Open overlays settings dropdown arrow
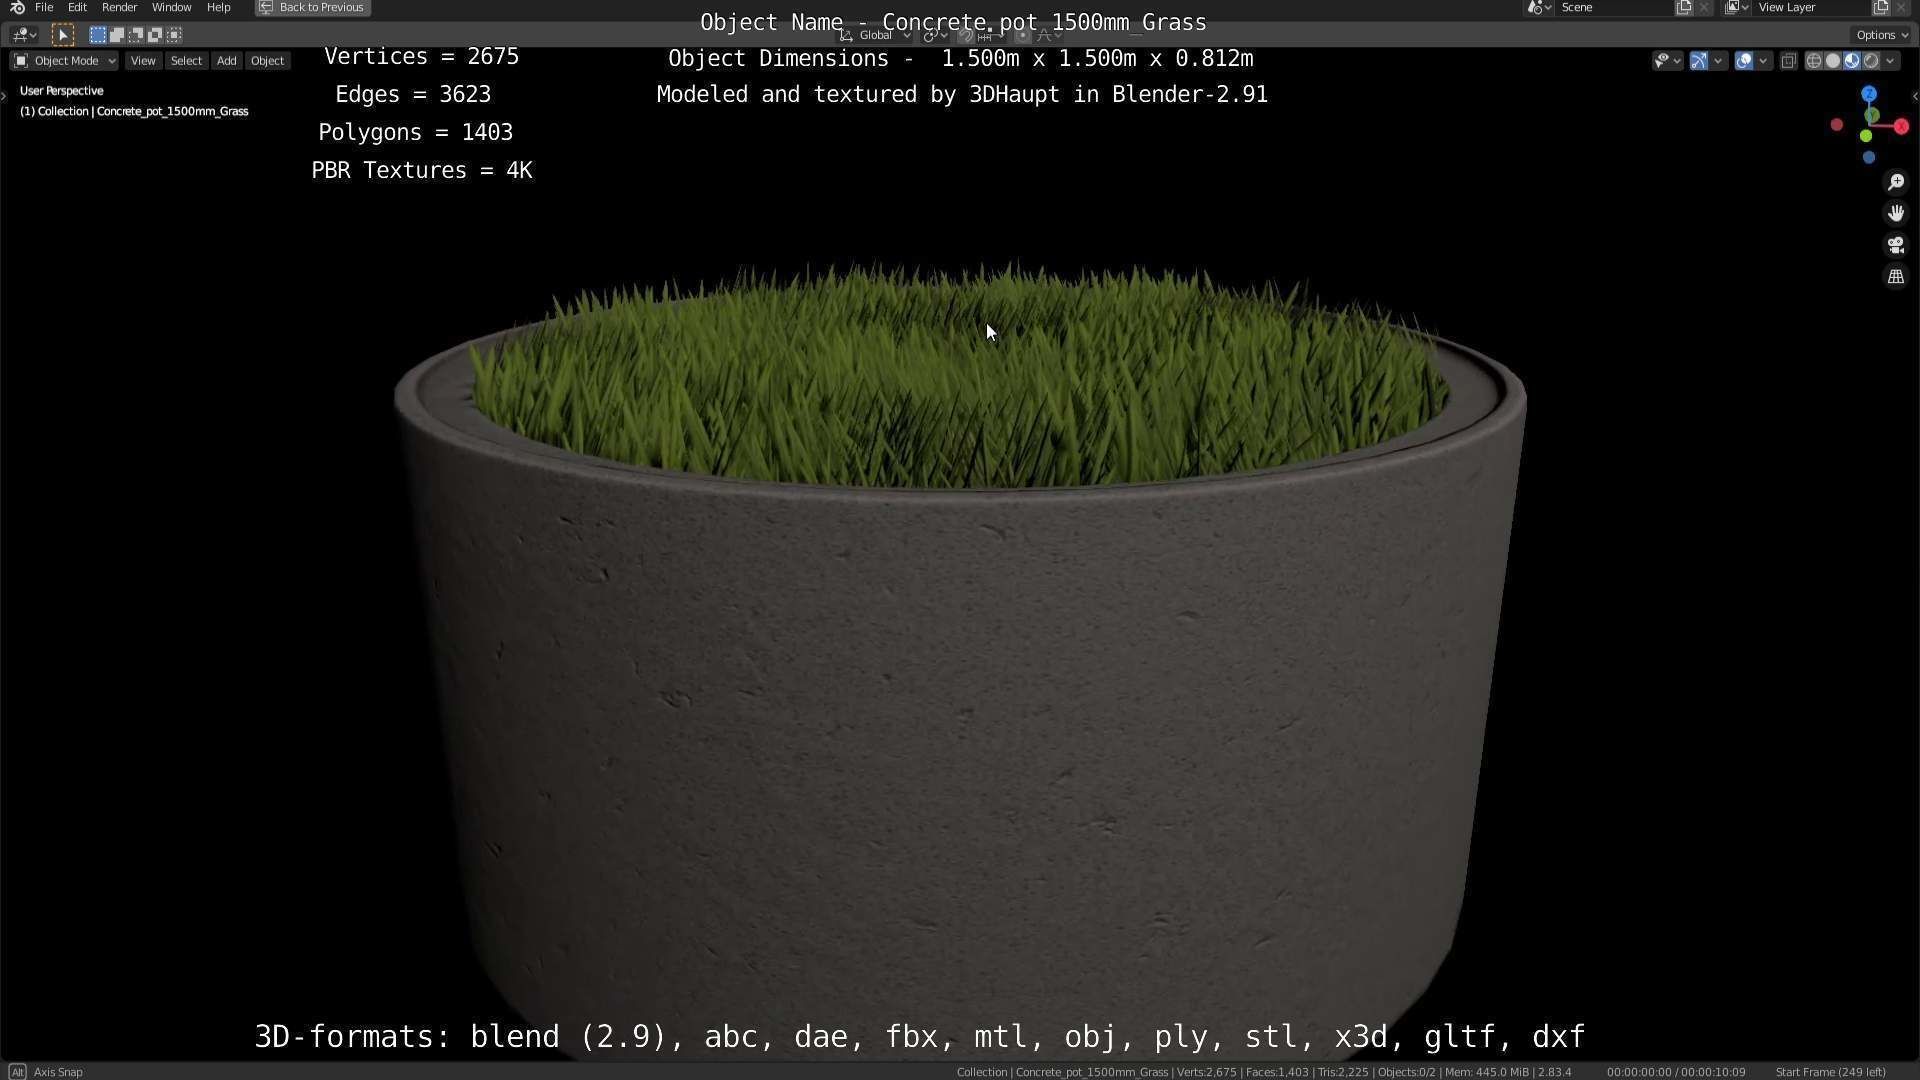1920x1080 pixels. [x=1763, y=61]
